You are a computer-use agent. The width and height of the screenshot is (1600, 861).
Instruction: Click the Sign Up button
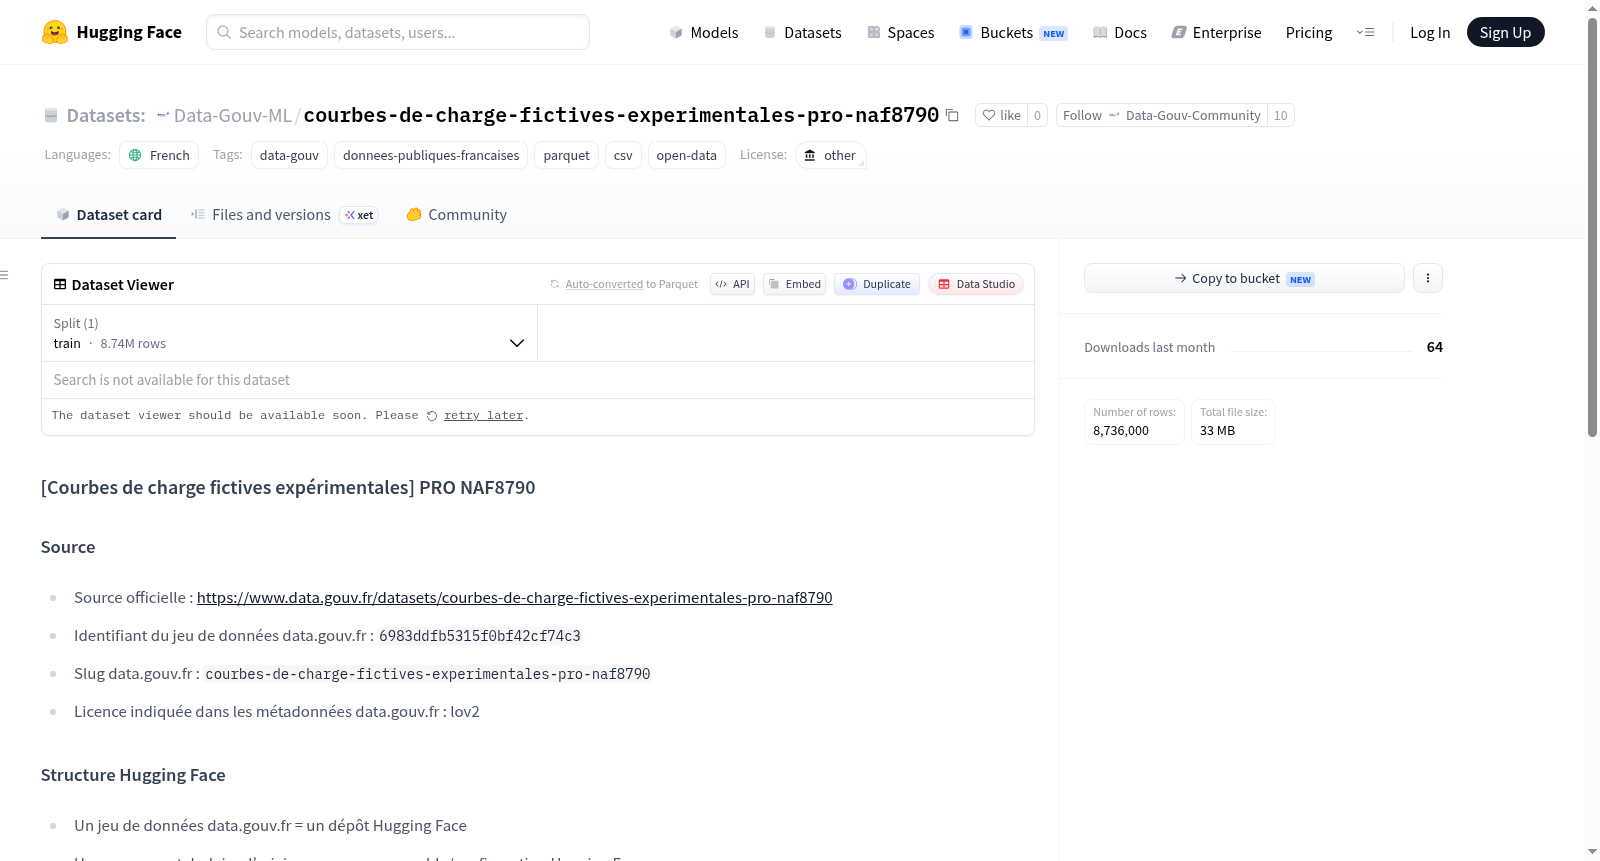click(1505, 32)
